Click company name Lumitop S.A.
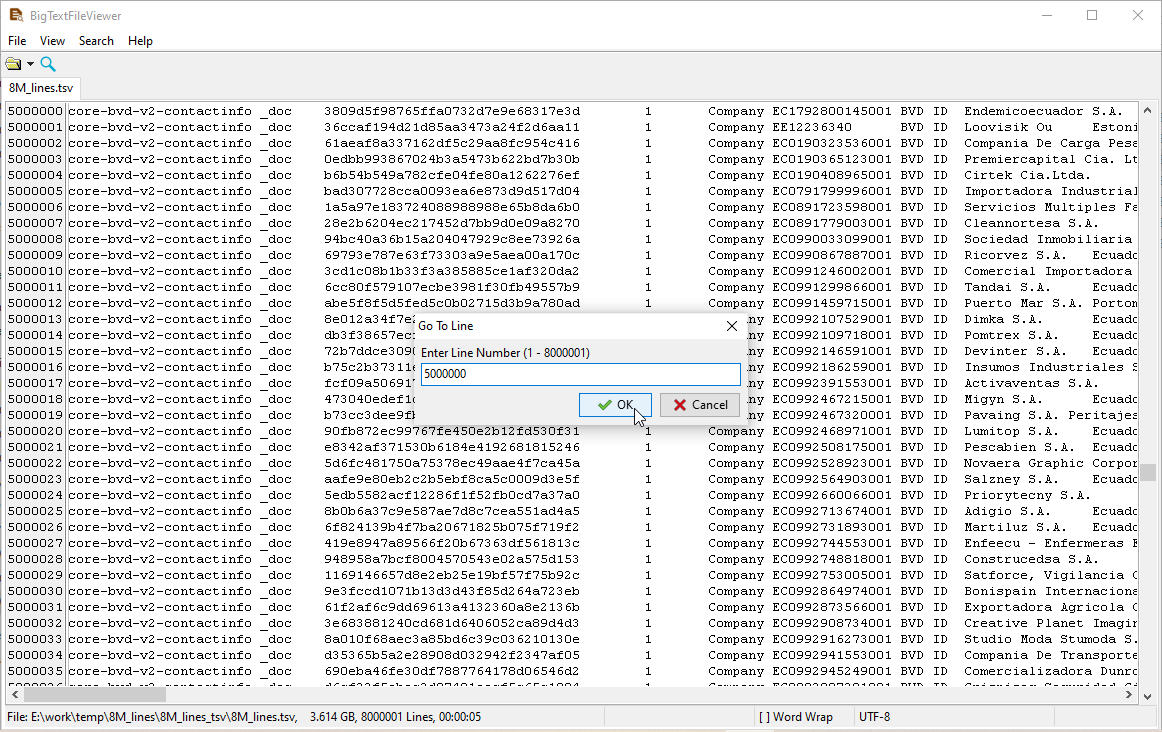The width and height of the screenshot is (1162, 732). [1012, 431]
